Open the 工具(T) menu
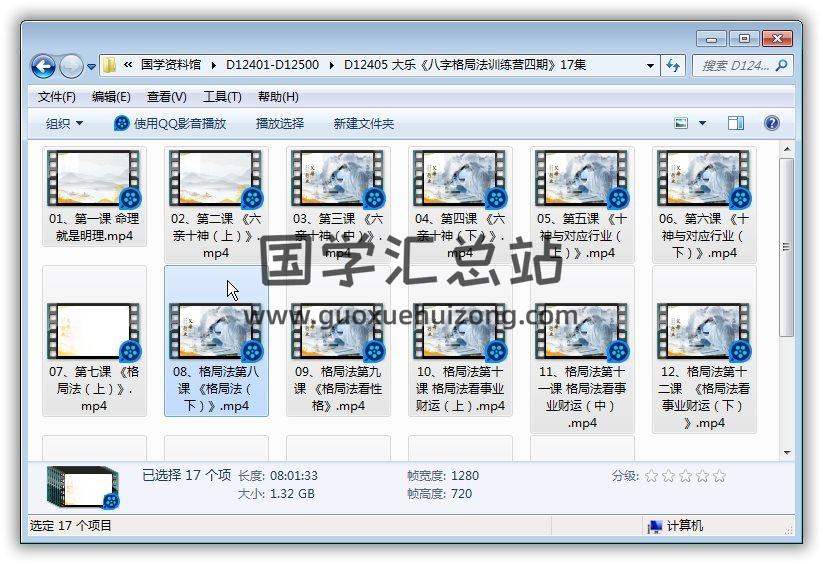The image size is (823, 564). click(222, 97)
